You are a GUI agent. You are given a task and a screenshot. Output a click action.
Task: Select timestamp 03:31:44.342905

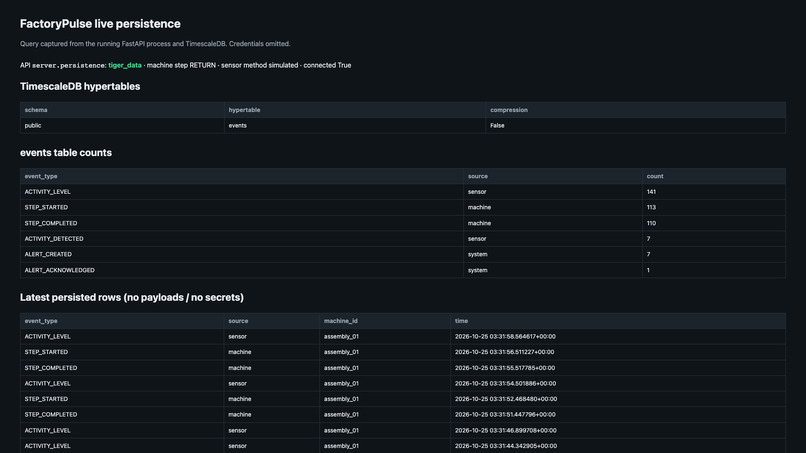coord(506,446)
